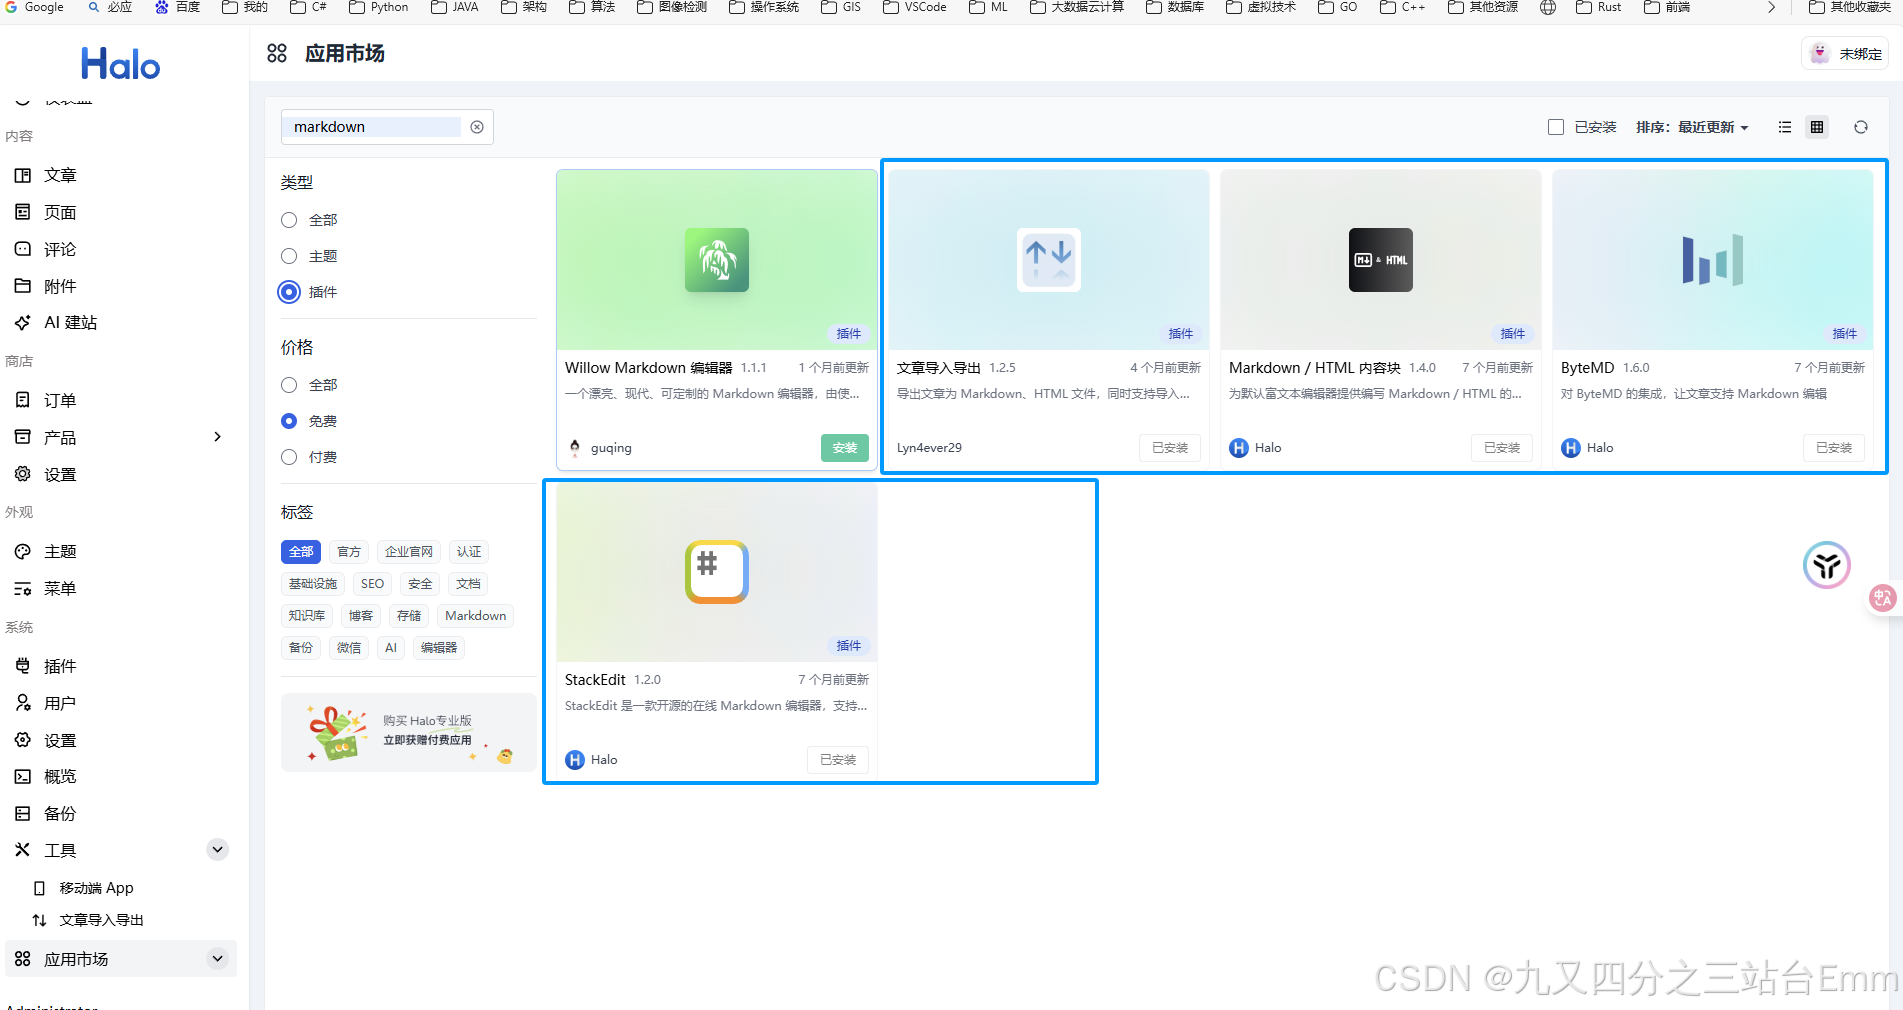The height and width of the screenshot is (1010, 1903).
Task: Expand the 产品 submenu arrow
Action: (217, 437)
